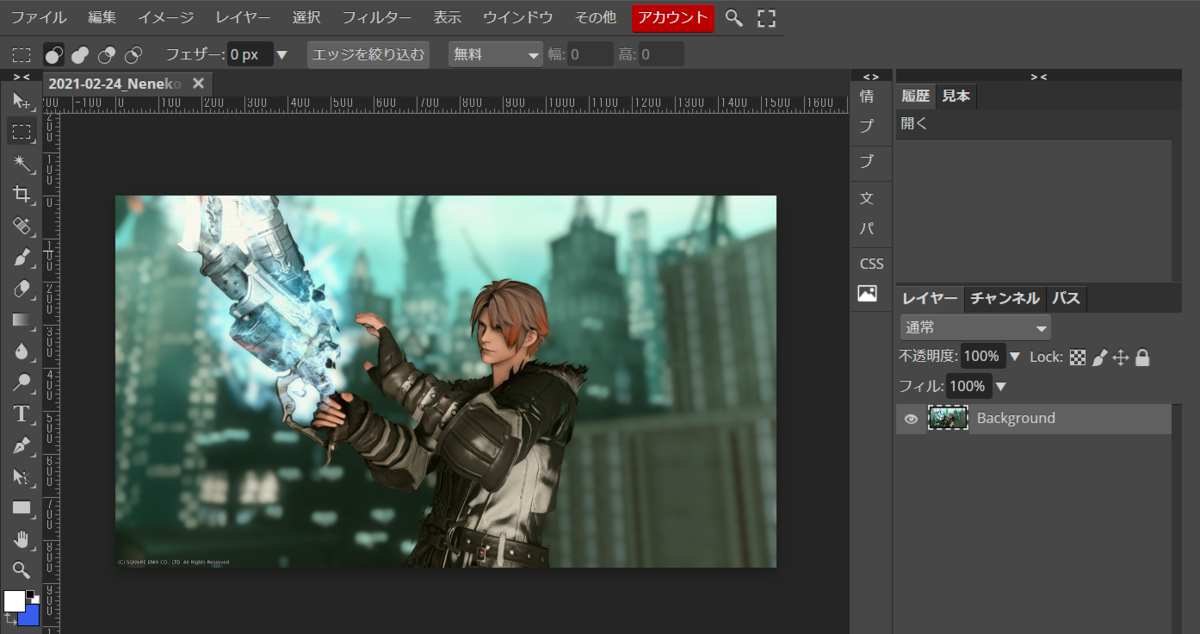Open the ファイル menu
This screenshot has height=634, width=1200.
click(x=38, y=18)
